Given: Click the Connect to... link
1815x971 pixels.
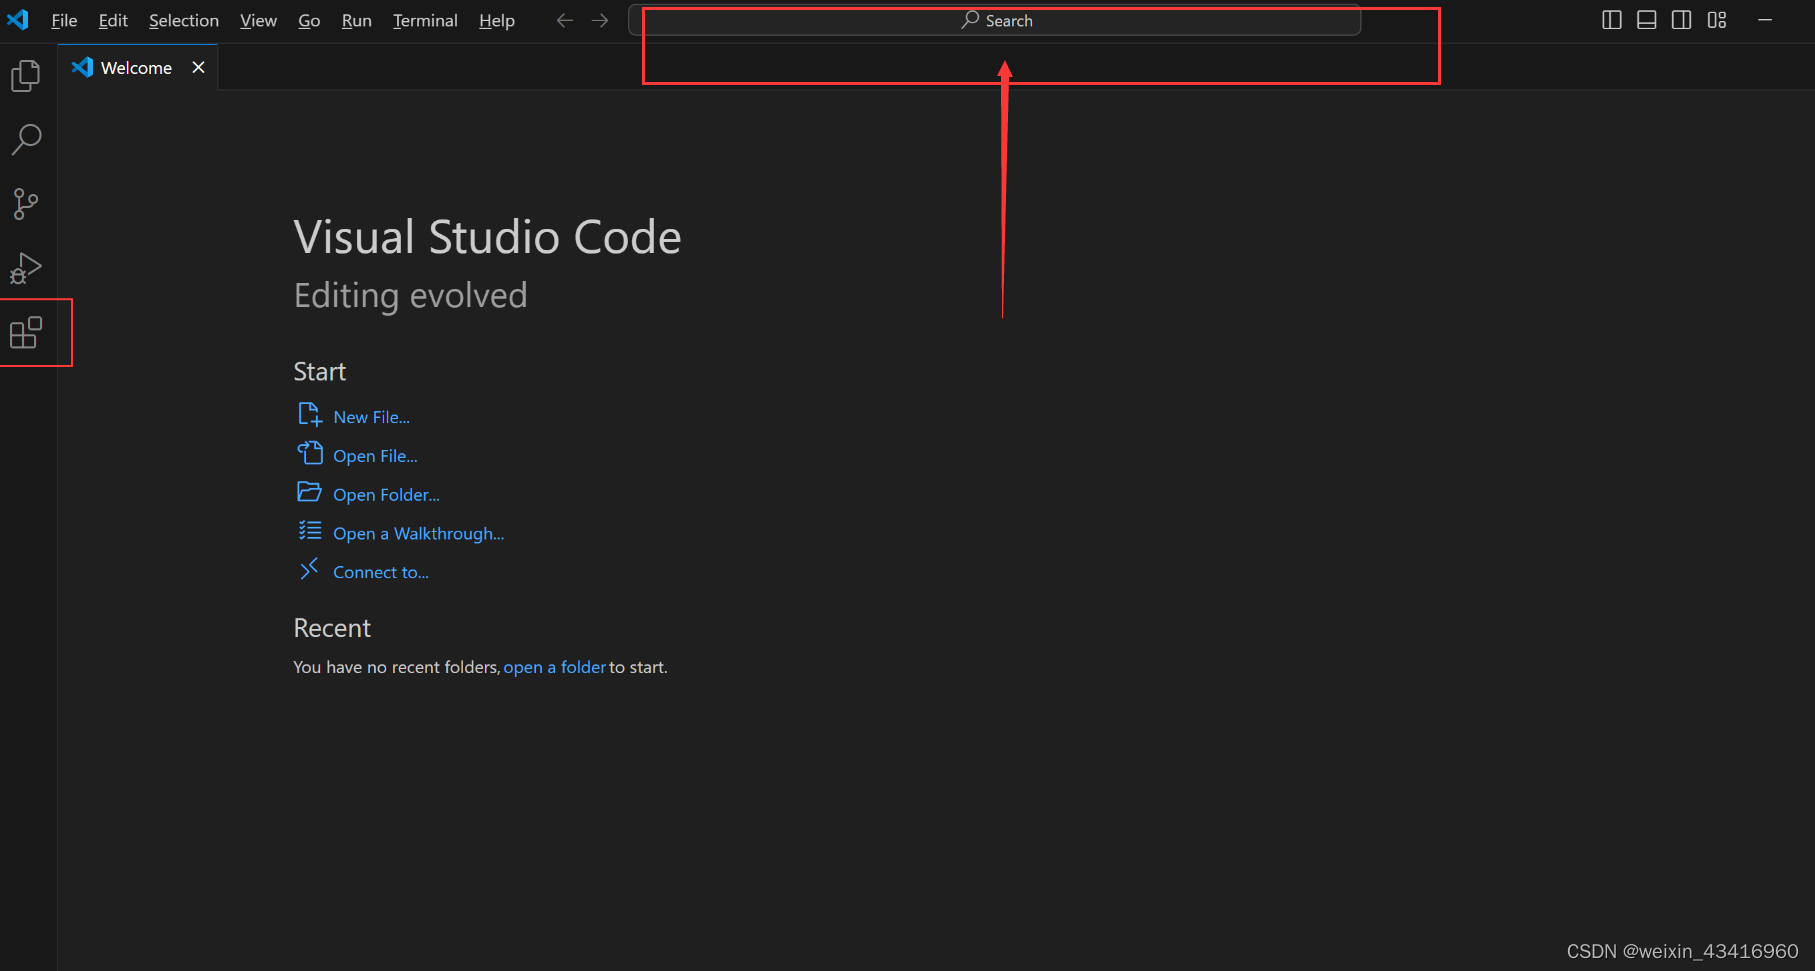Looking at the screenshot, I should [x=381, y=572].
